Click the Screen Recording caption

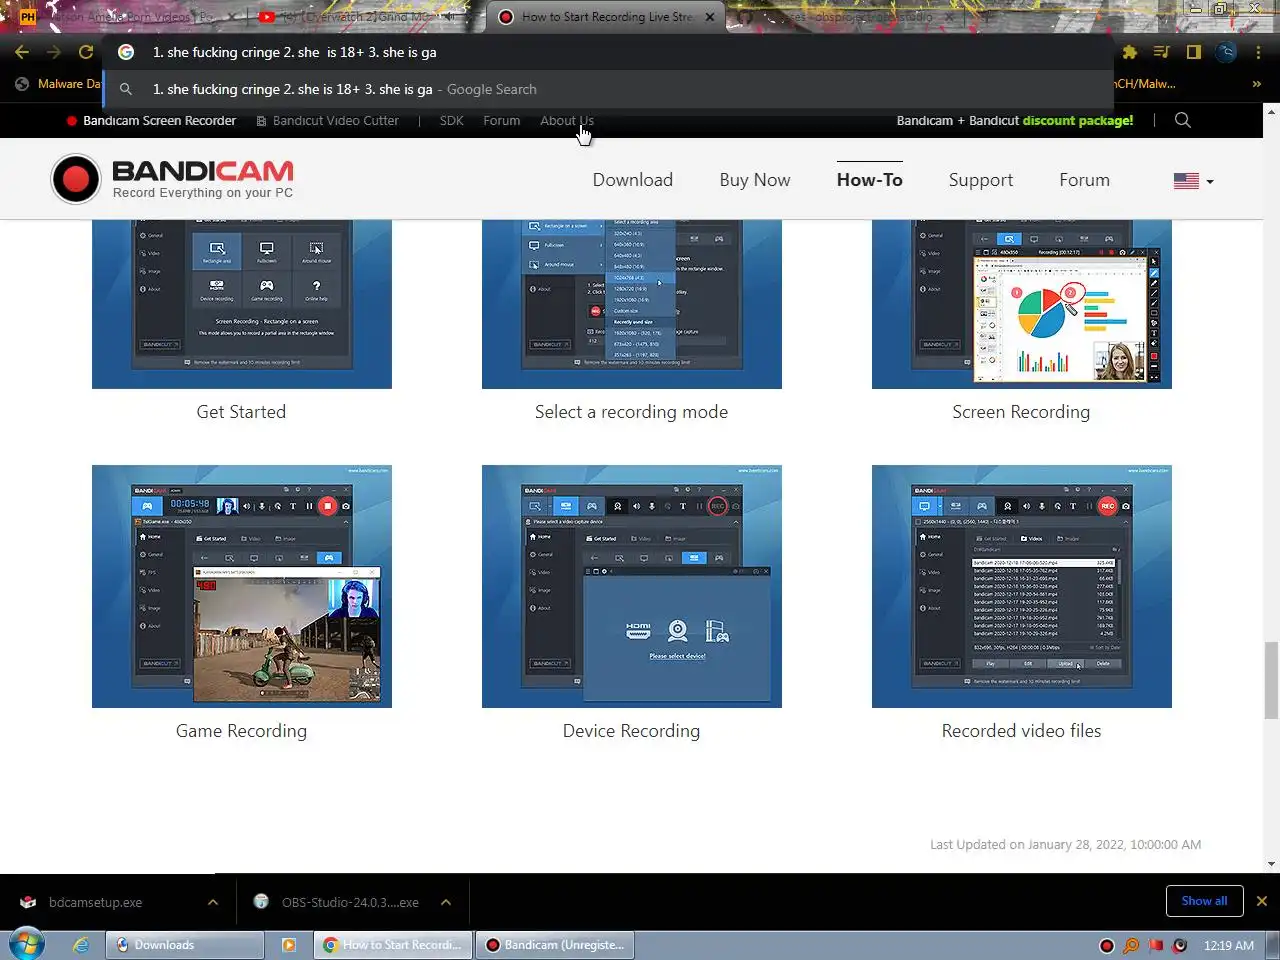pyautogui.click(x=1021, y=412)
